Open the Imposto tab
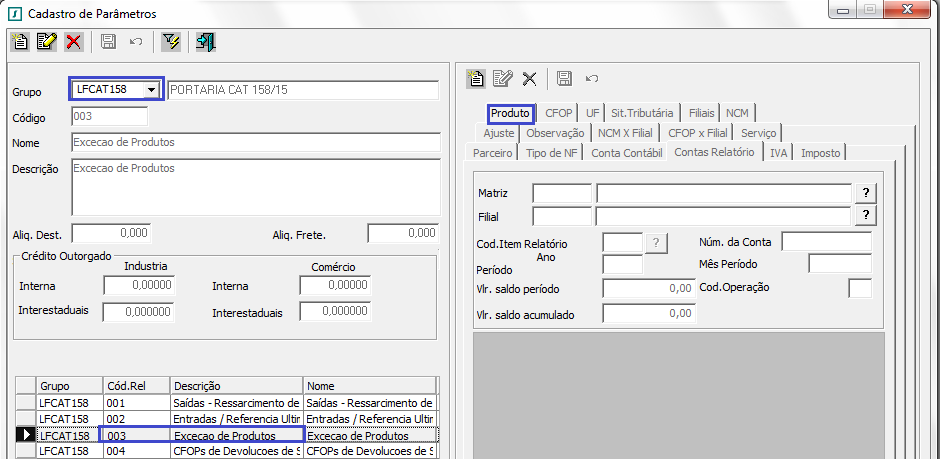Screen dimensions: 940x459 (820, 153)
